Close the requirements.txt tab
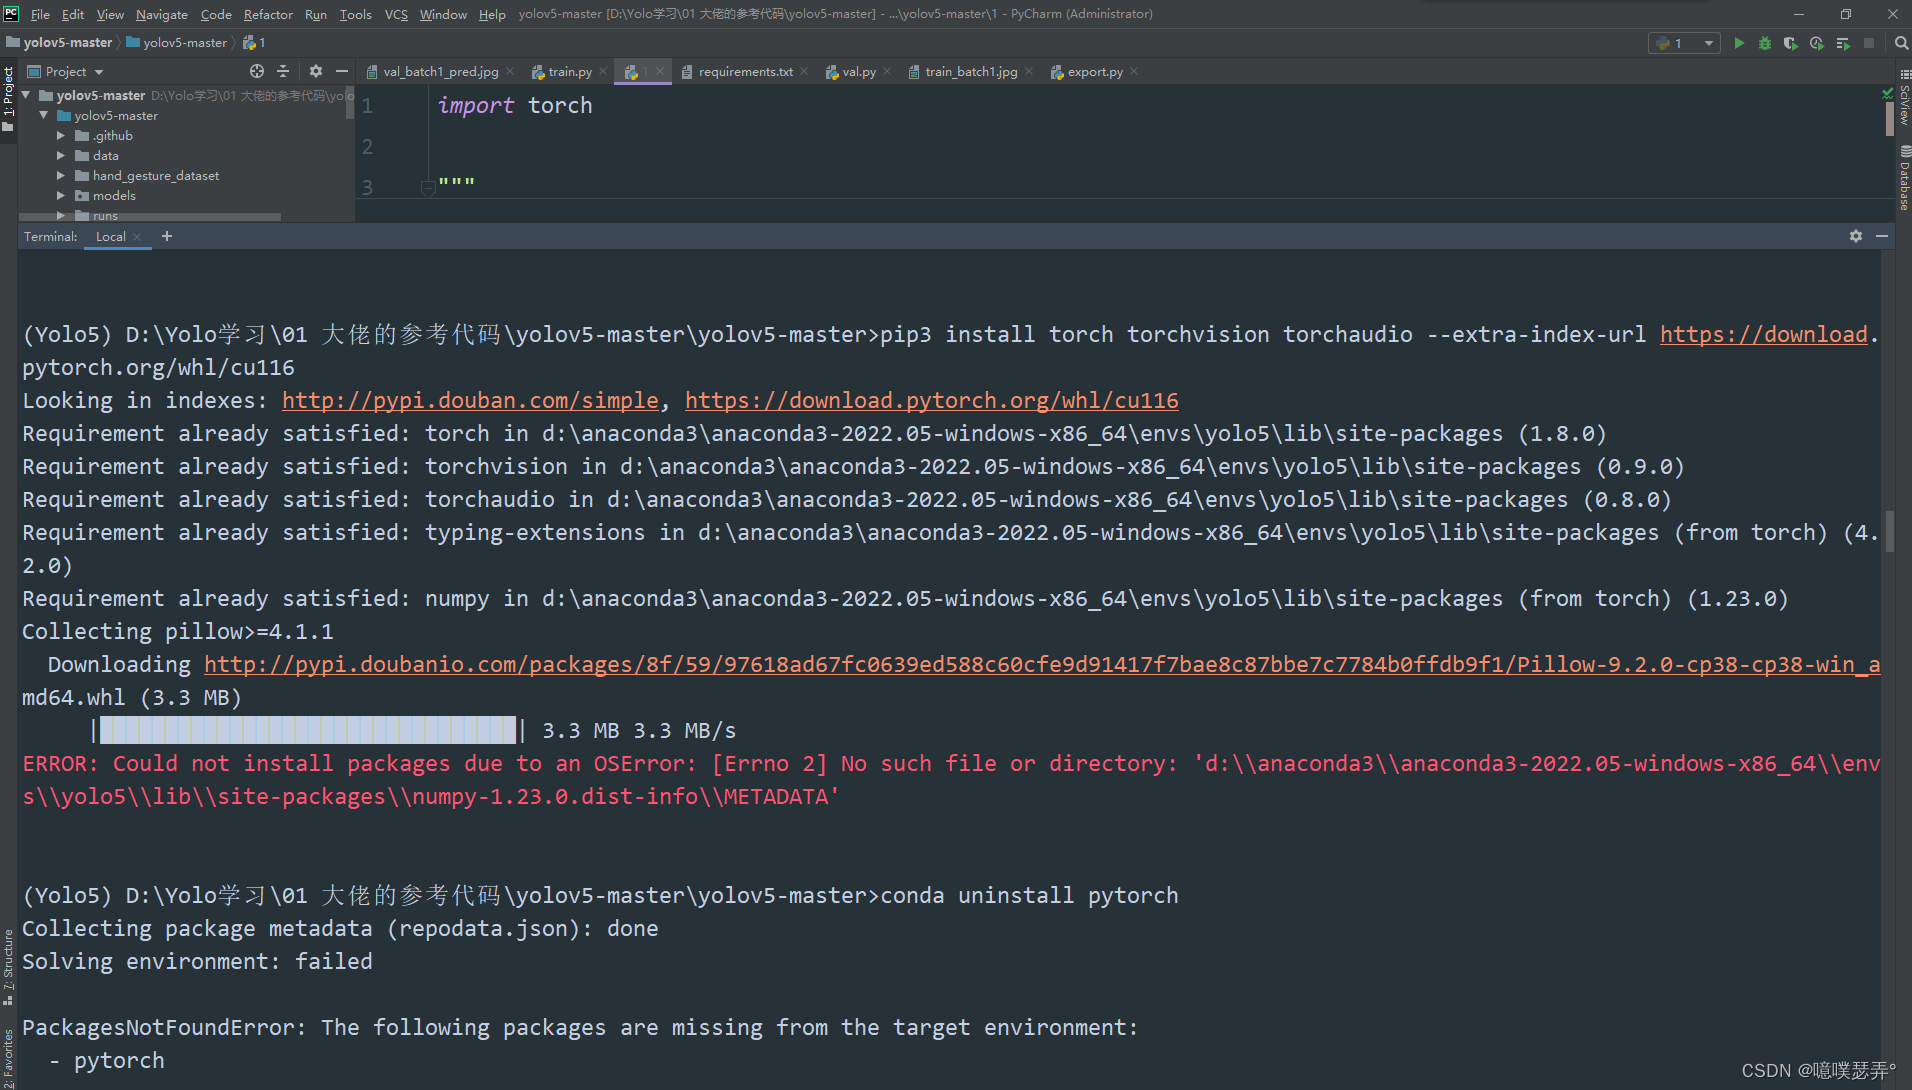1912x1090 pixels. (x=805, y=71)
